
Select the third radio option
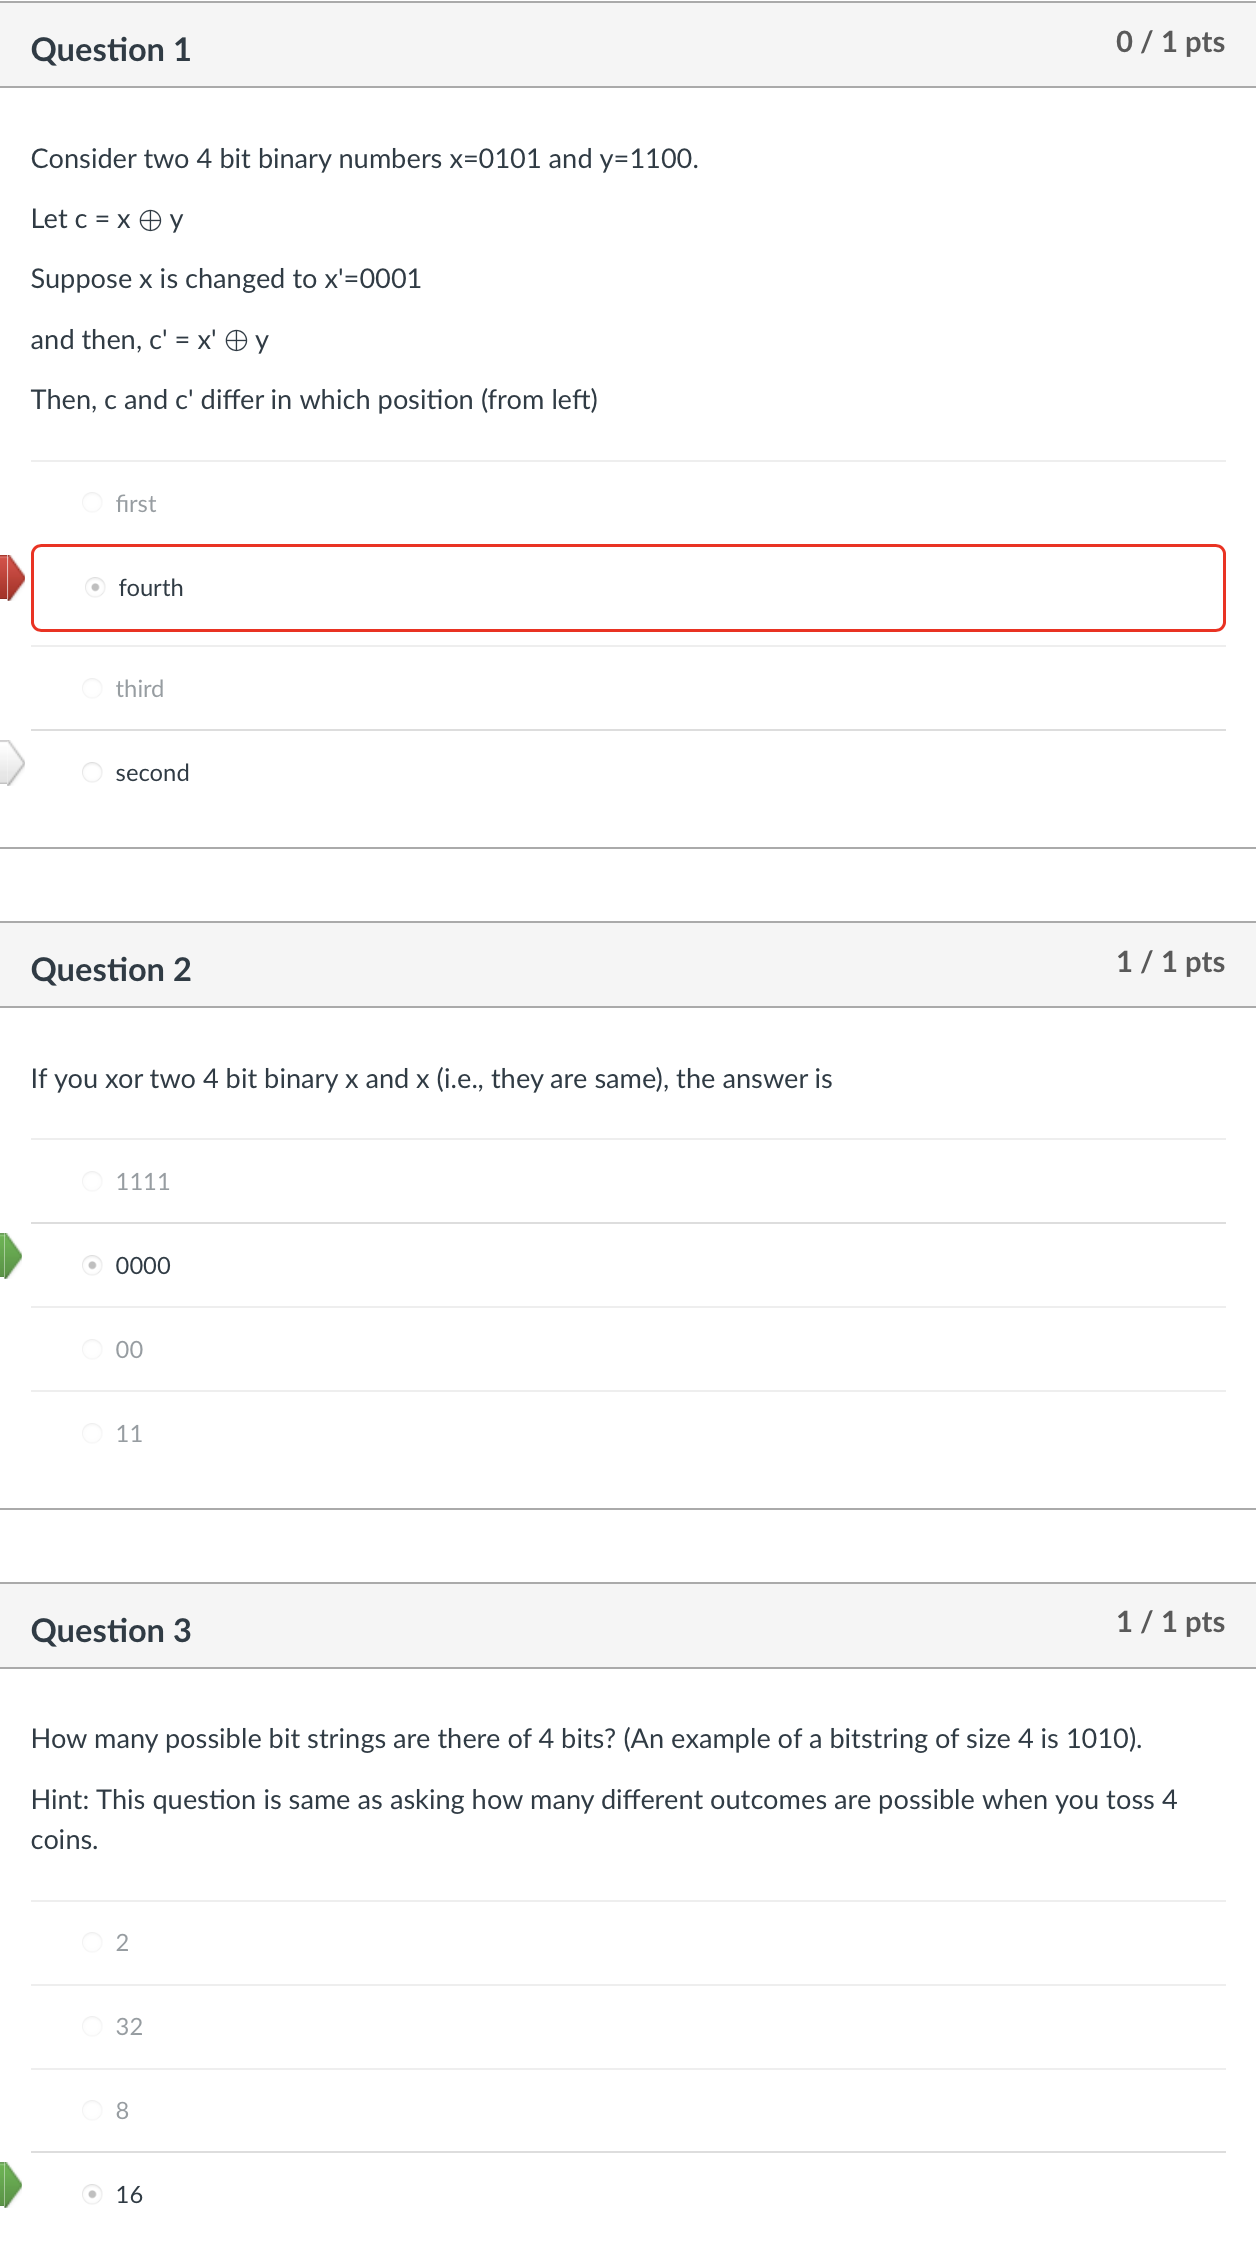(x=93, y=688)
